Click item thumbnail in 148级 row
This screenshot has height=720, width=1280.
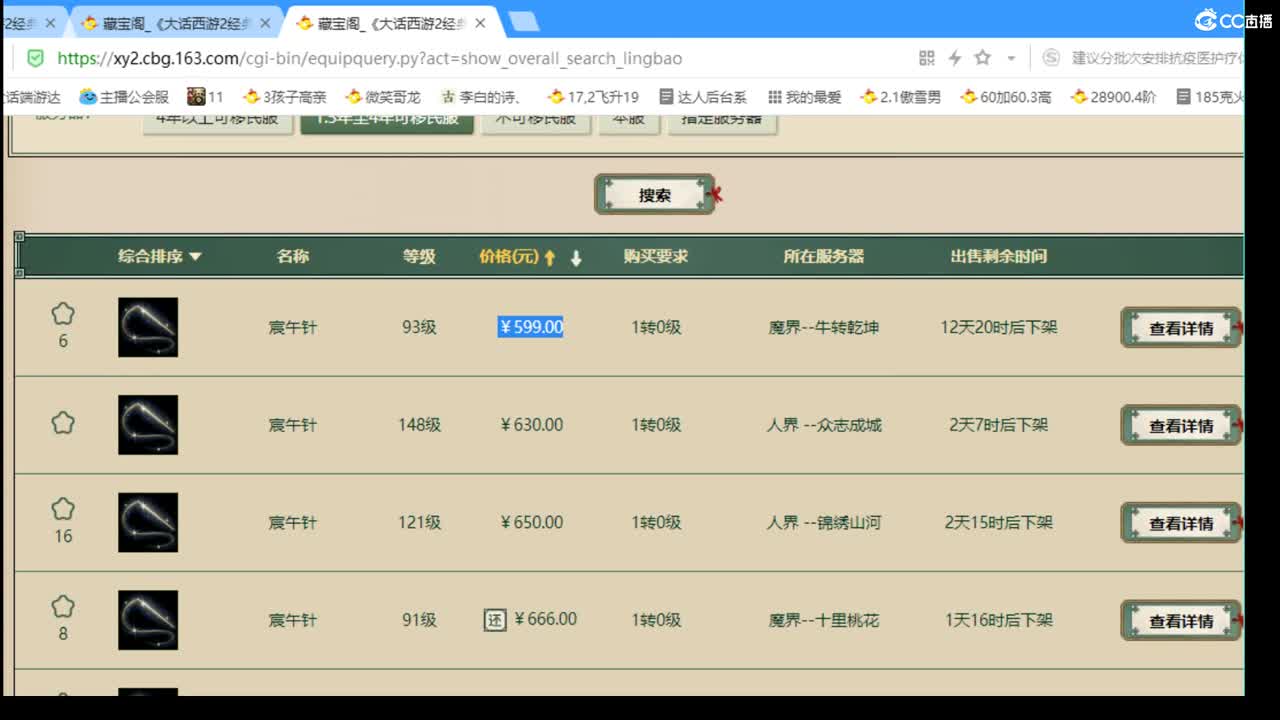pyautogui.click(x=148, y=425)
